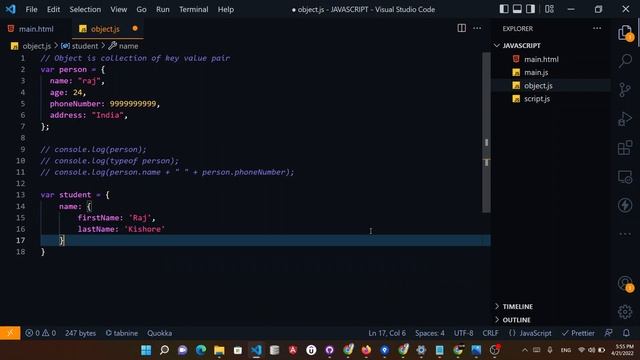Show additional activity bar views ellipsis
The image size is (640, 360).
tap(625, 234)
